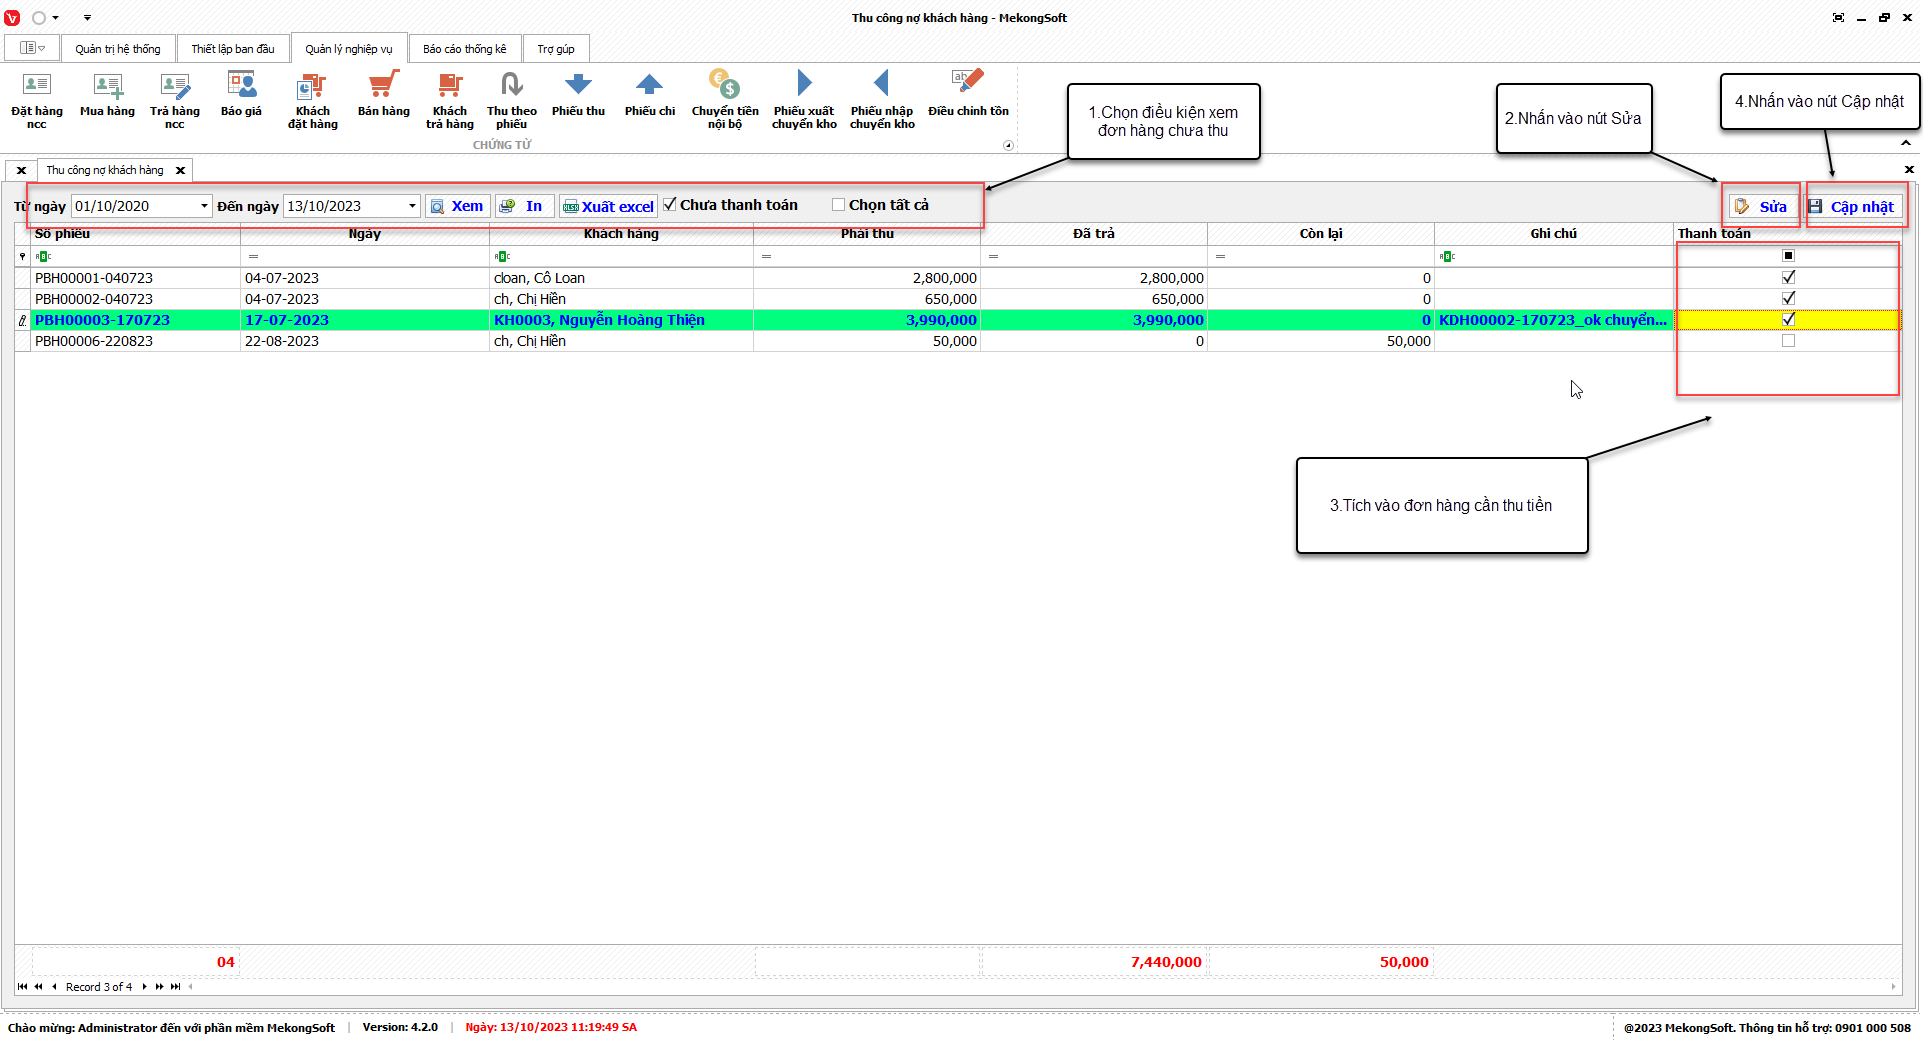Click the Khách hàng filter condition icon
The width and height of the screenshot is (1923, 1040).
[502, 257]
